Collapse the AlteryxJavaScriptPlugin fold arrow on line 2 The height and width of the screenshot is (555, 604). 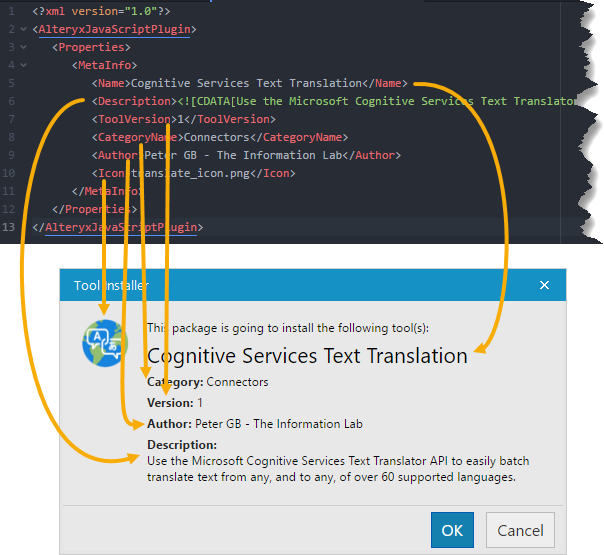[23, 29]
